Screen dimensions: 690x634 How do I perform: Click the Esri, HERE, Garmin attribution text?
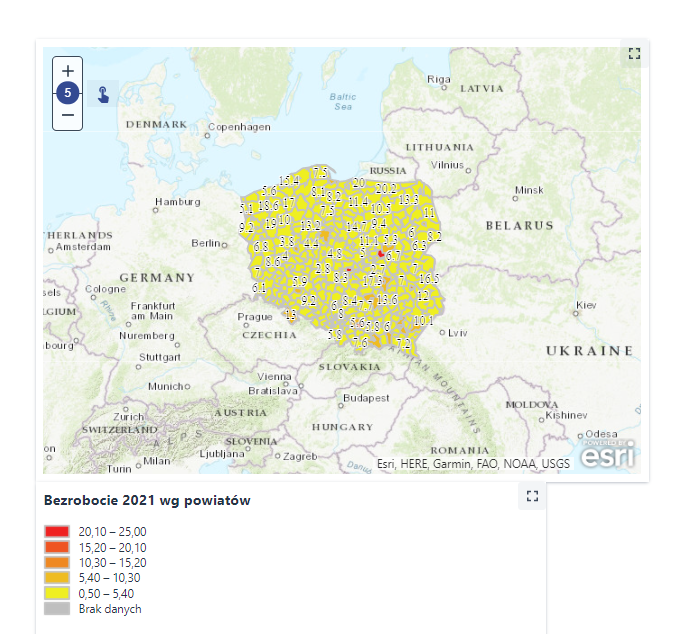pyautogui.click(x=473, y=464)
